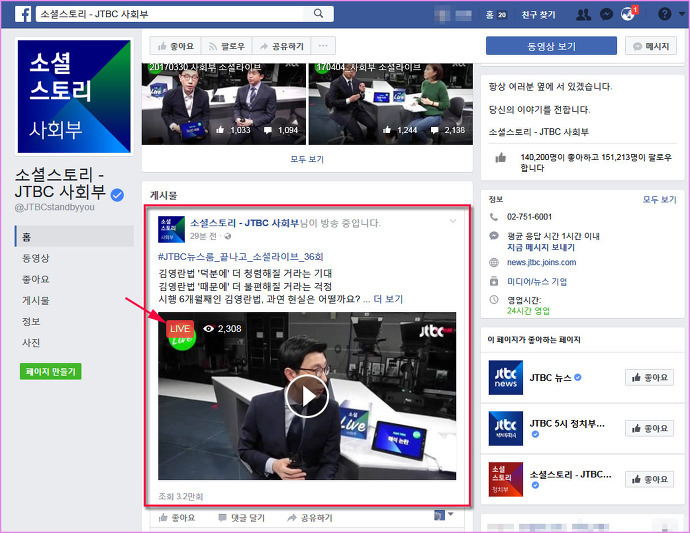The height and width of the screenshot is (533, 690).
Task: Select 좋아요 in the left sidebar
Action: (x=36, y=279)
